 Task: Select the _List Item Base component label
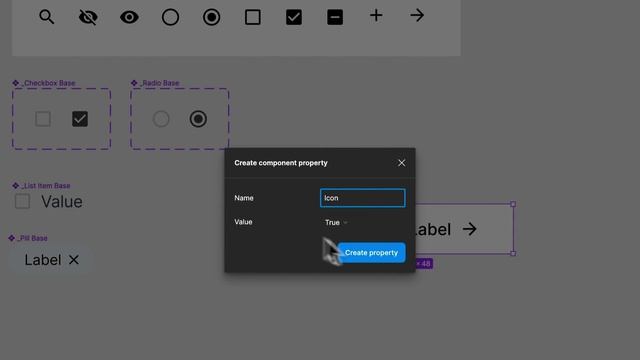point(46,186)
